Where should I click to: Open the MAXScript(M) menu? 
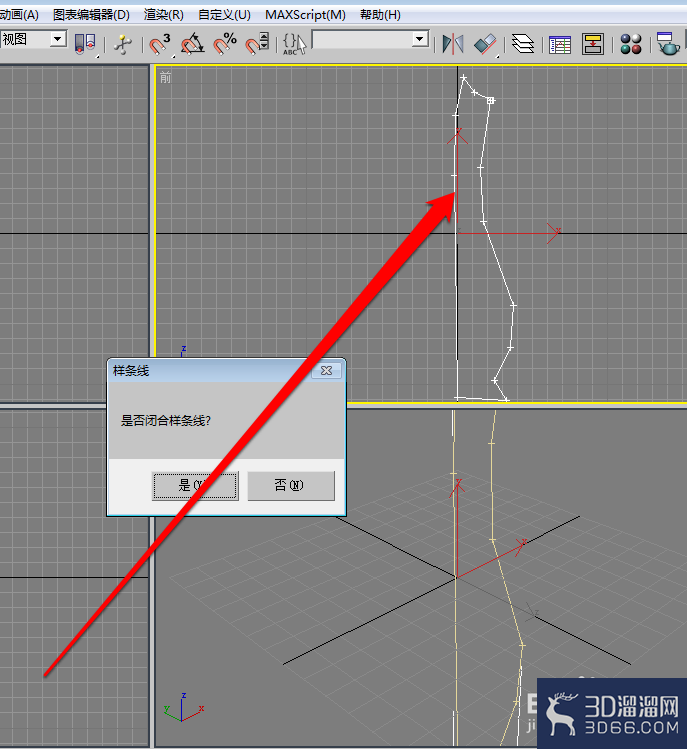point(306,15)
